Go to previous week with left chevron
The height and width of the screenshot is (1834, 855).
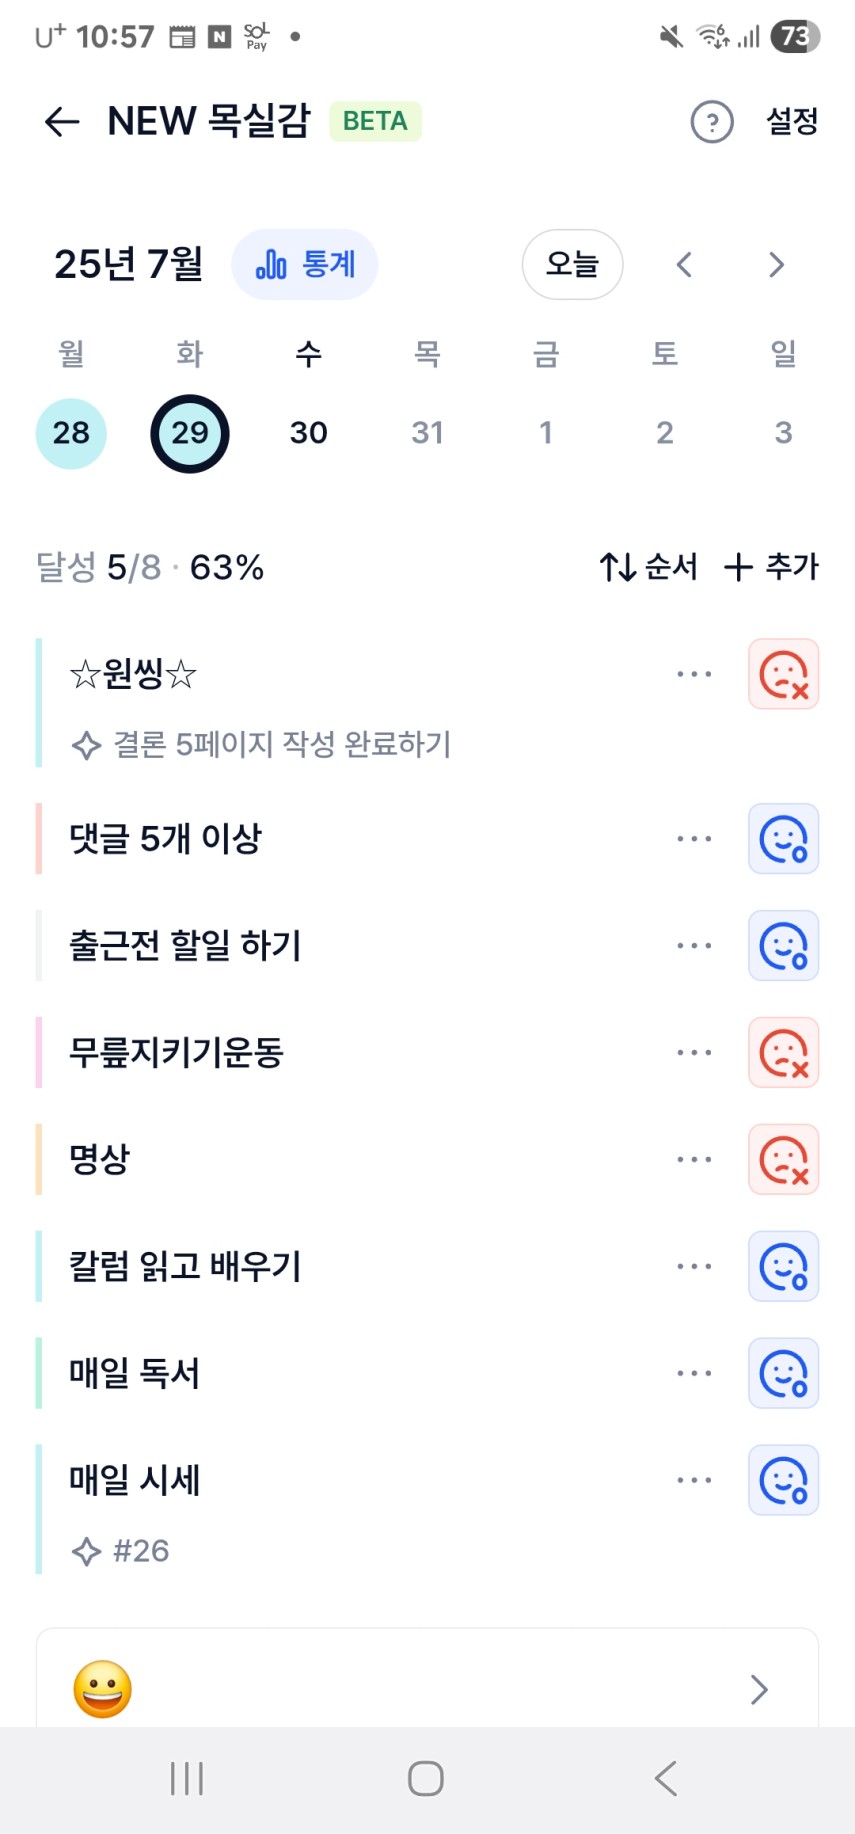point(684,265)
